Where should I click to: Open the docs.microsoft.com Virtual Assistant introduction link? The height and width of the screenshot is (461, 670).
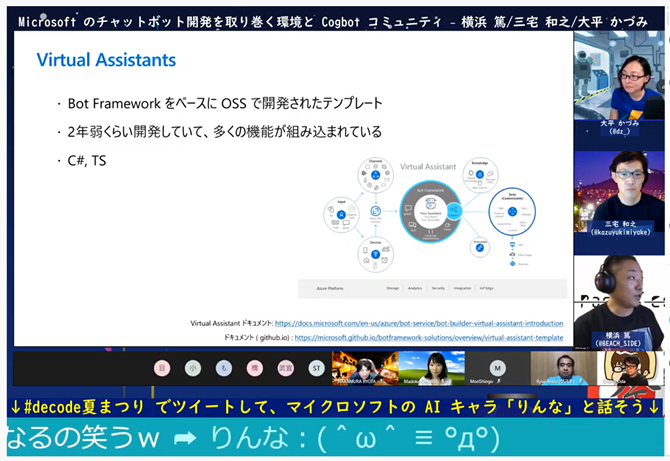pyautogui.click(x=419, y=323)
